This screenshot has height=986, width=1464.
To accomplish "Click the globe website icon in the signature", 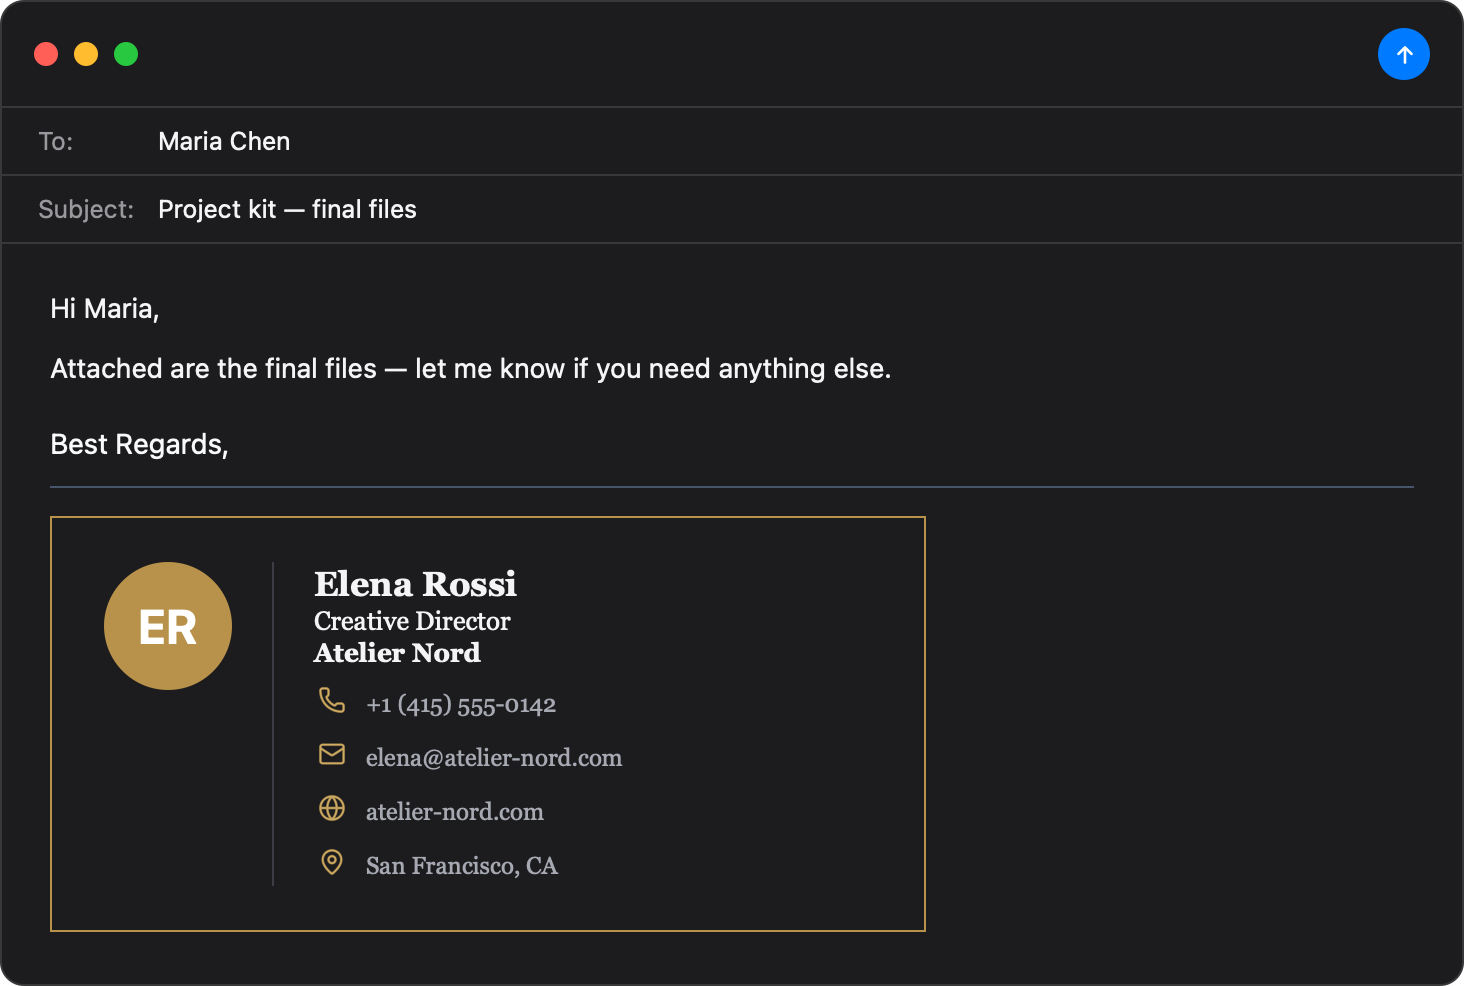I will tap(332, 808).
